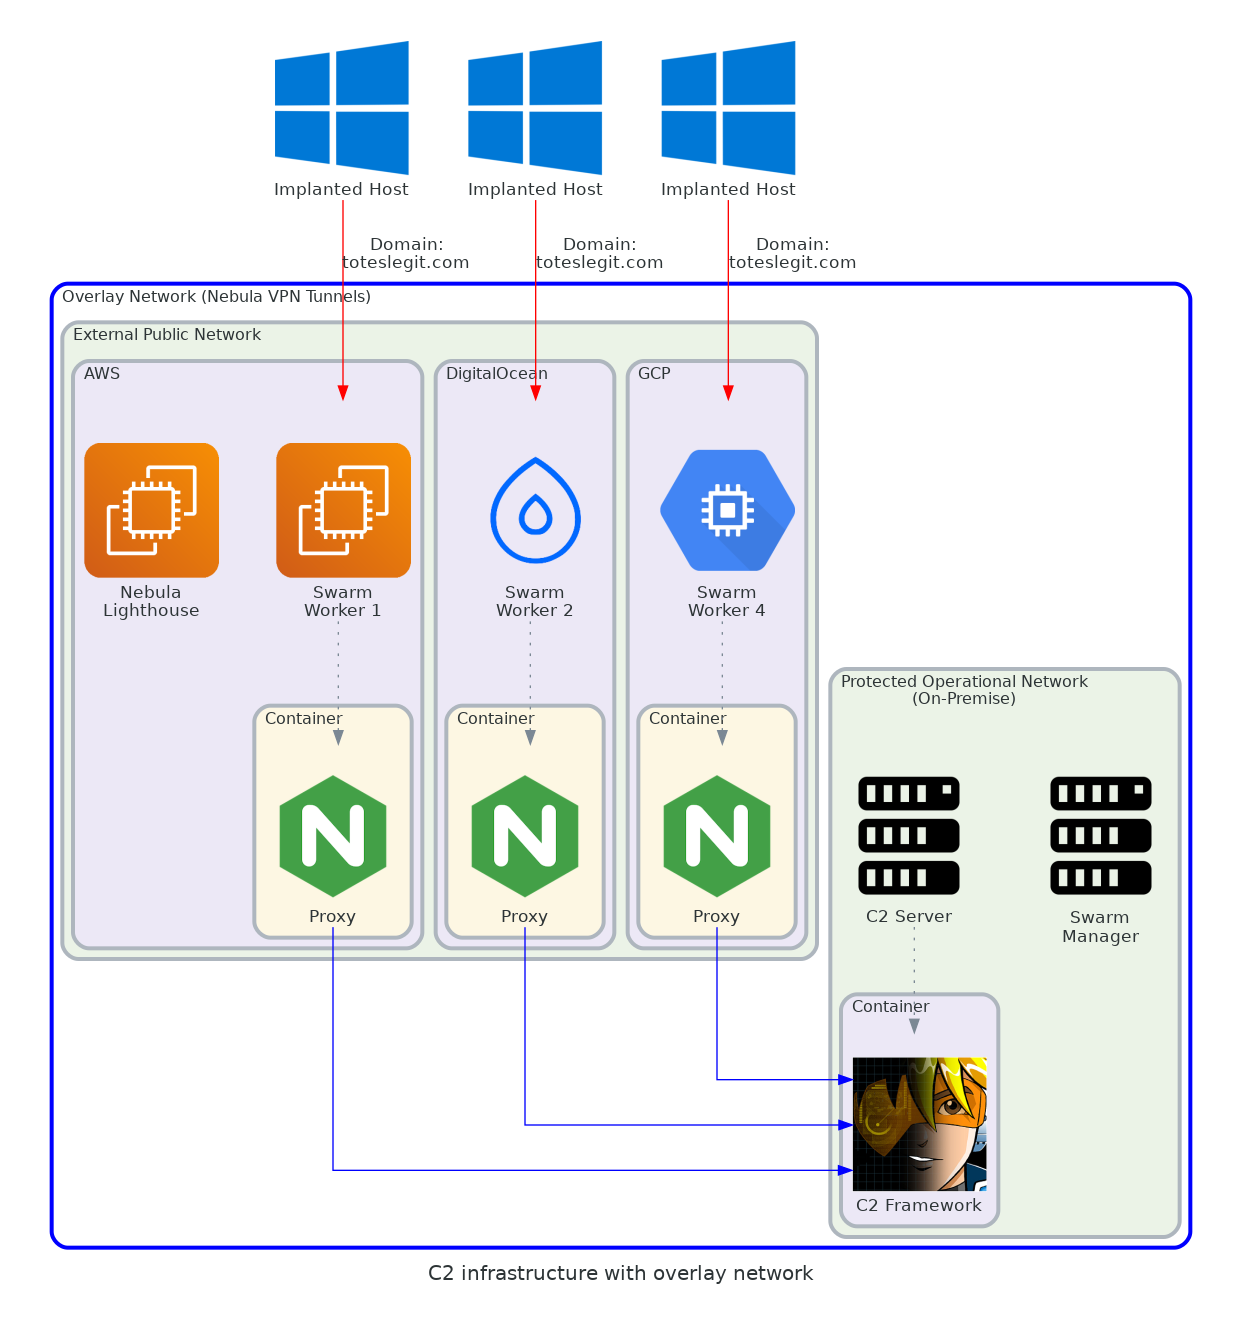Click the C2 Framework image
The image size is (1245, 1318).
pyautogui.click(x=920, y=1124)
